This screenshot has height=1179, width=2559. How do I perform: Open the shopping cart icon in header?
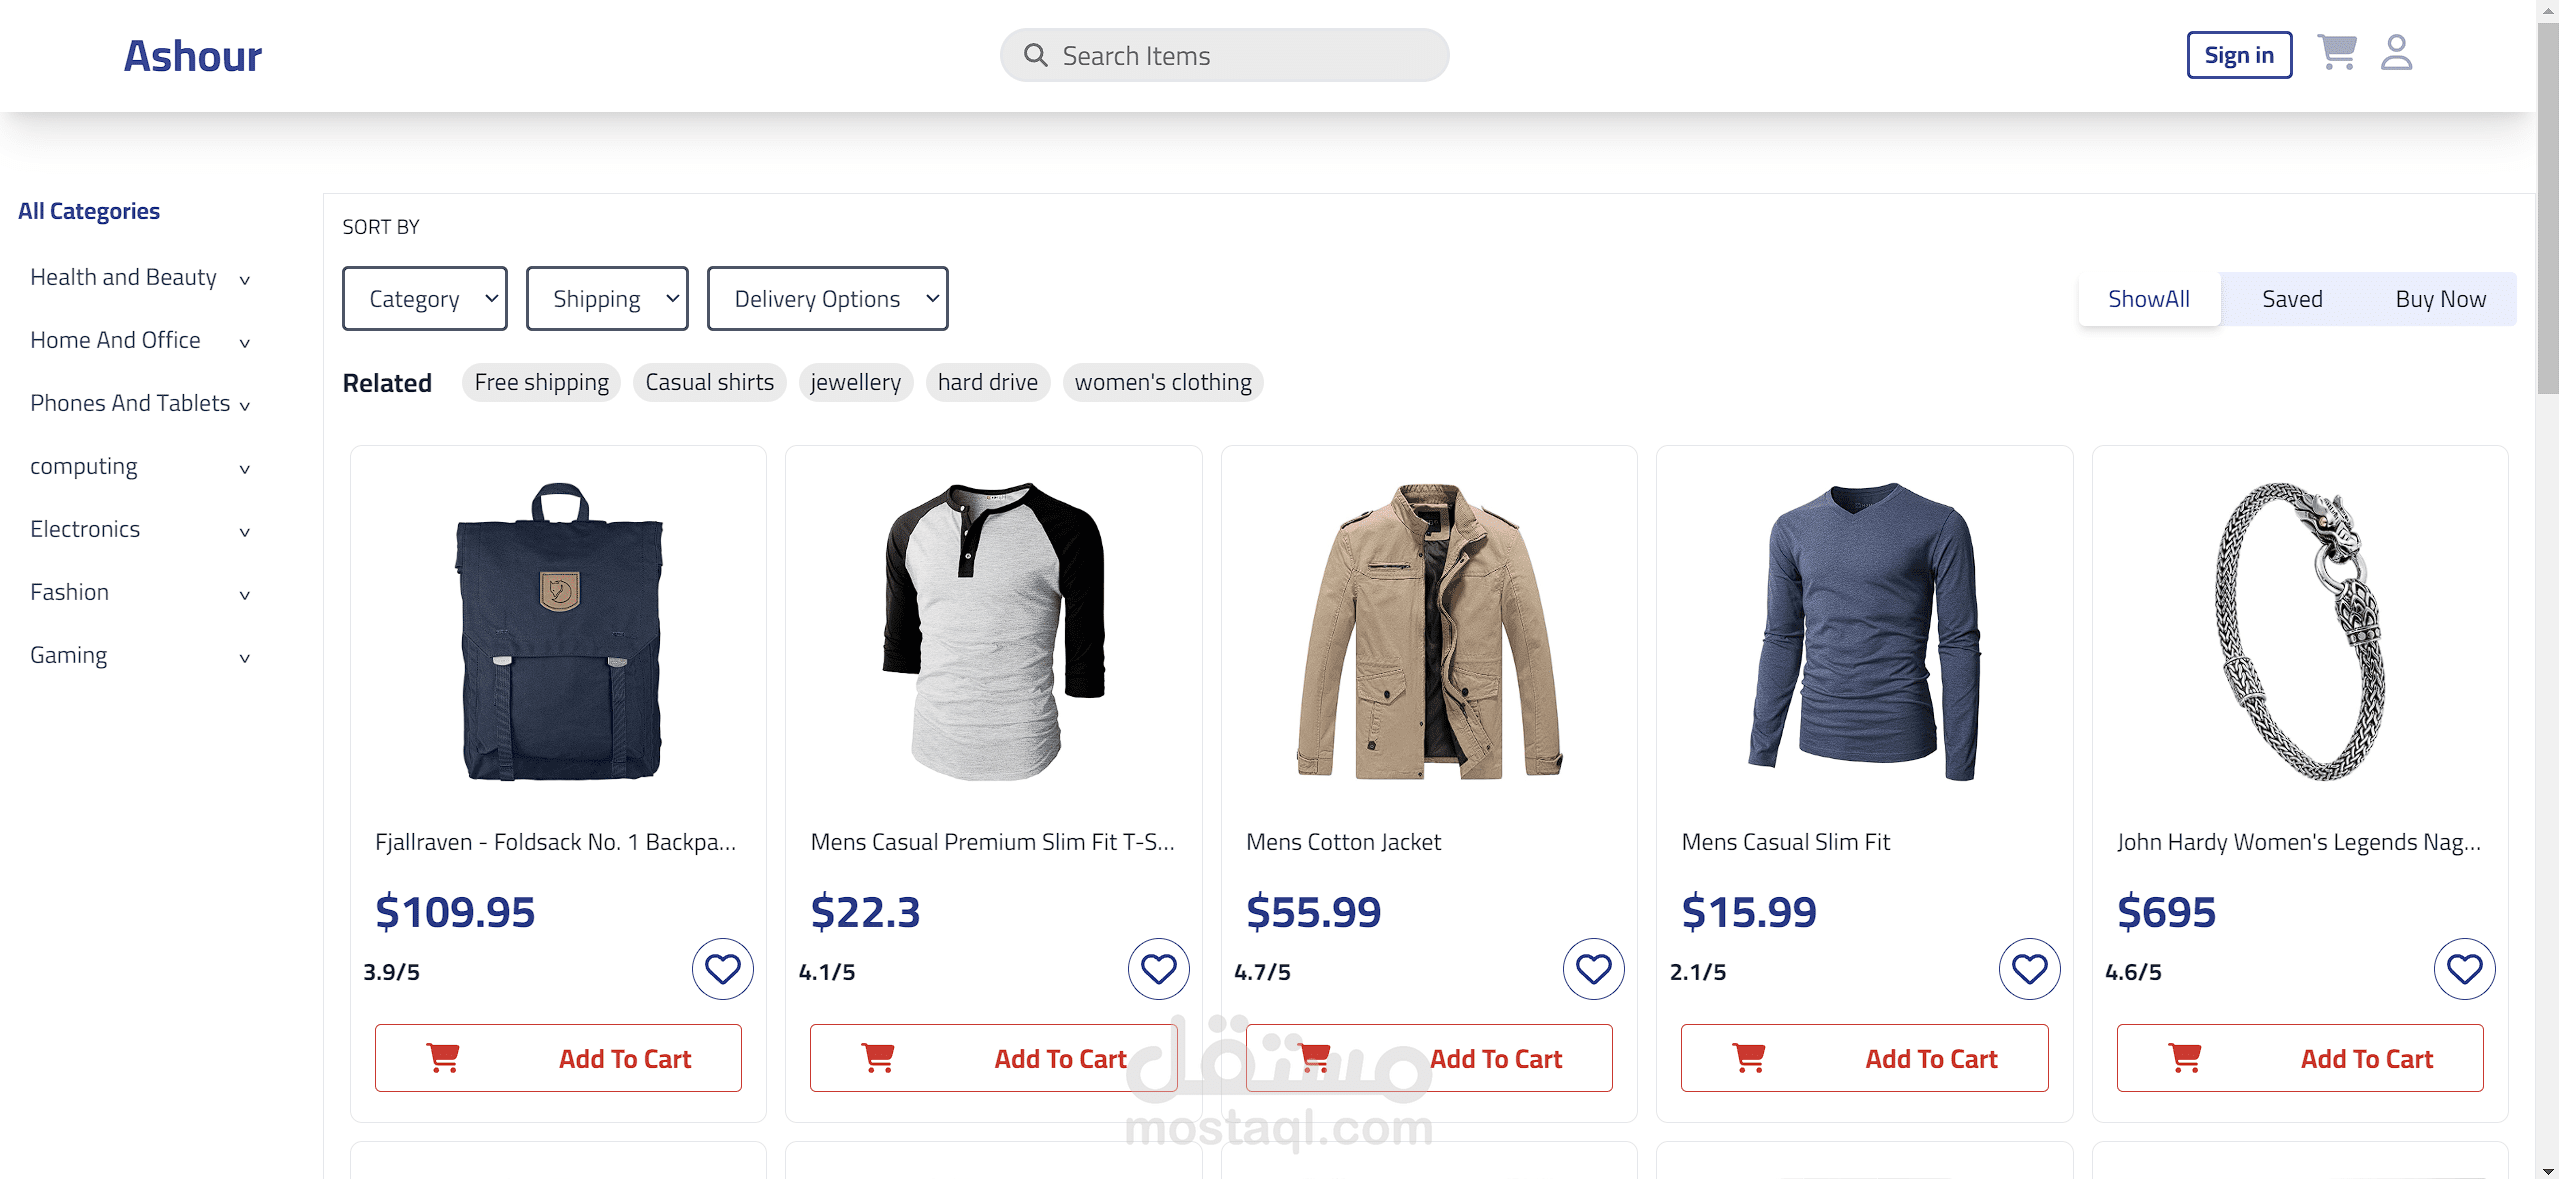2337,52
